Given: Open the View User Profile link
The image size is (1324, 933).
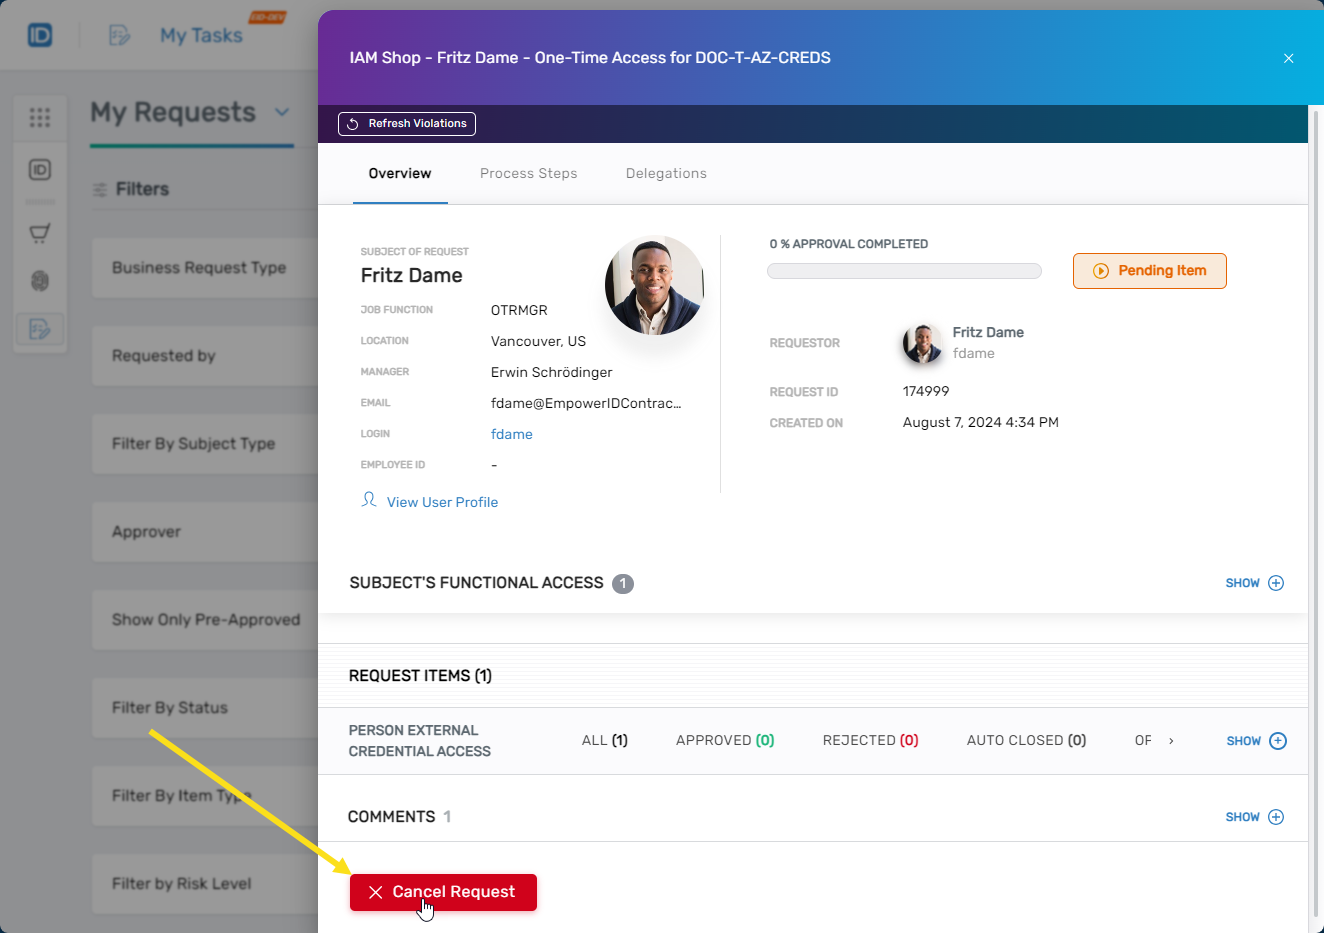Looking at the screenshot, I should click(441, 502).
